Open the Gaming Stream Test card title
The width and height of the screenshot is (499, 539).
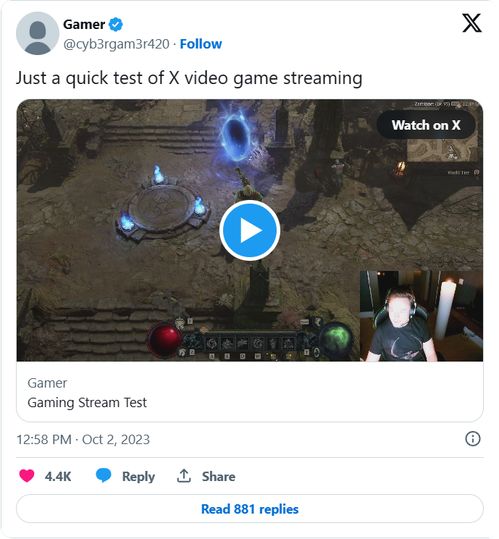87,402
